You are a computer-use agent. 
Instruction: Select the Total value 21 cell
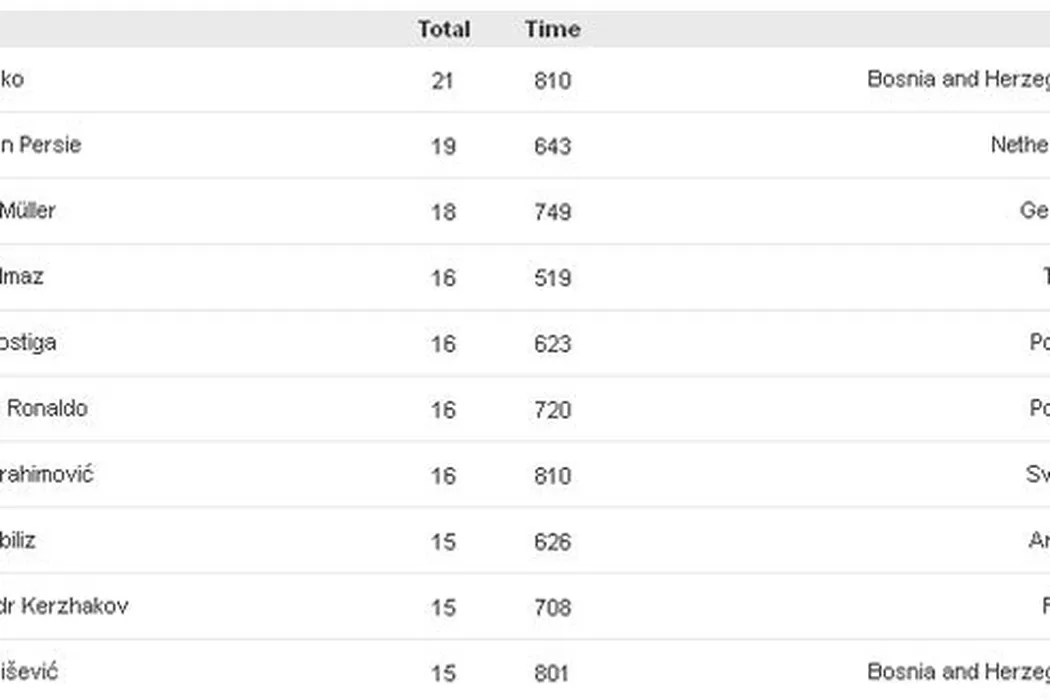[x=443, y=80]
